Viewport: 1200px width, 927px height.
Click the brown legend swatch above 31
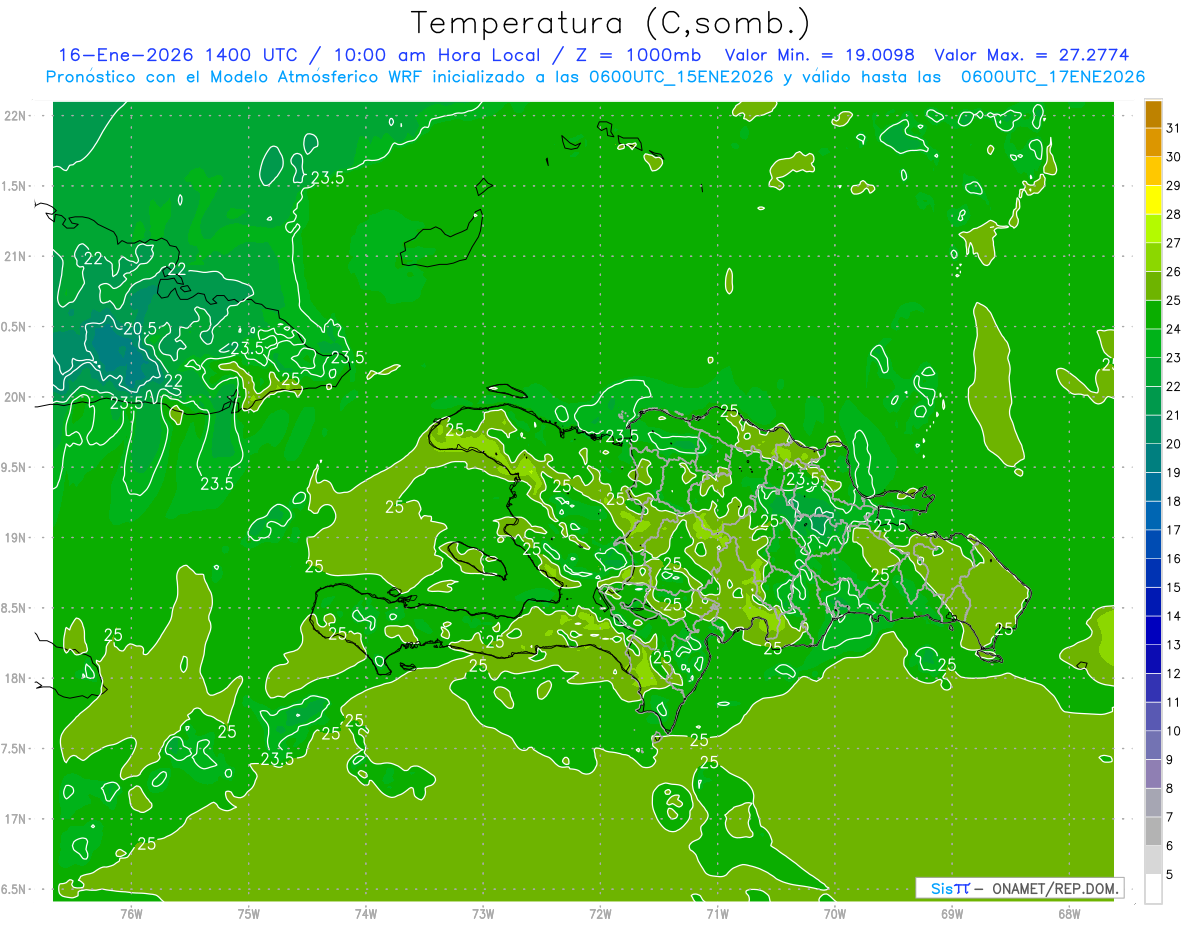click(x=1153, y=114)
